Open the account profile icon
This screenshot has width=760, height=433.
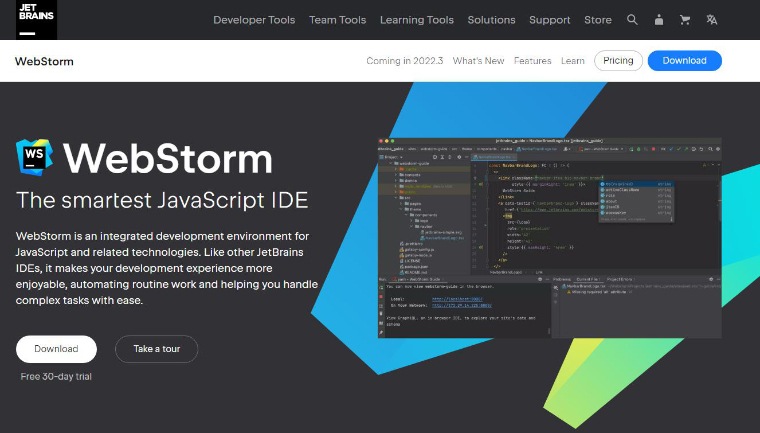(659, 20)
